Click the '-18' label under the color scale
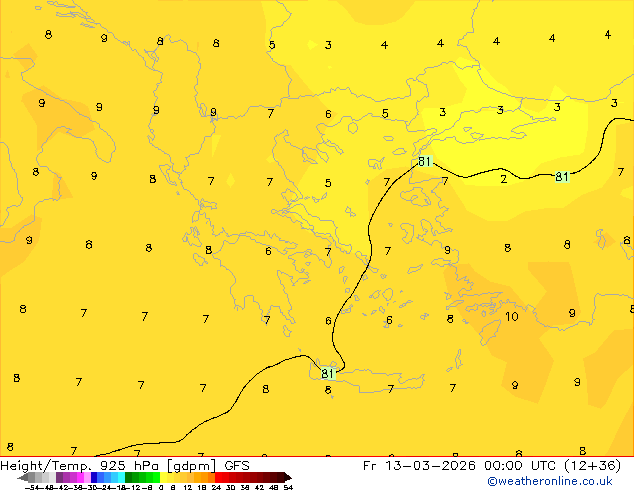Screen dimensions: 634x490 point(119,488)
